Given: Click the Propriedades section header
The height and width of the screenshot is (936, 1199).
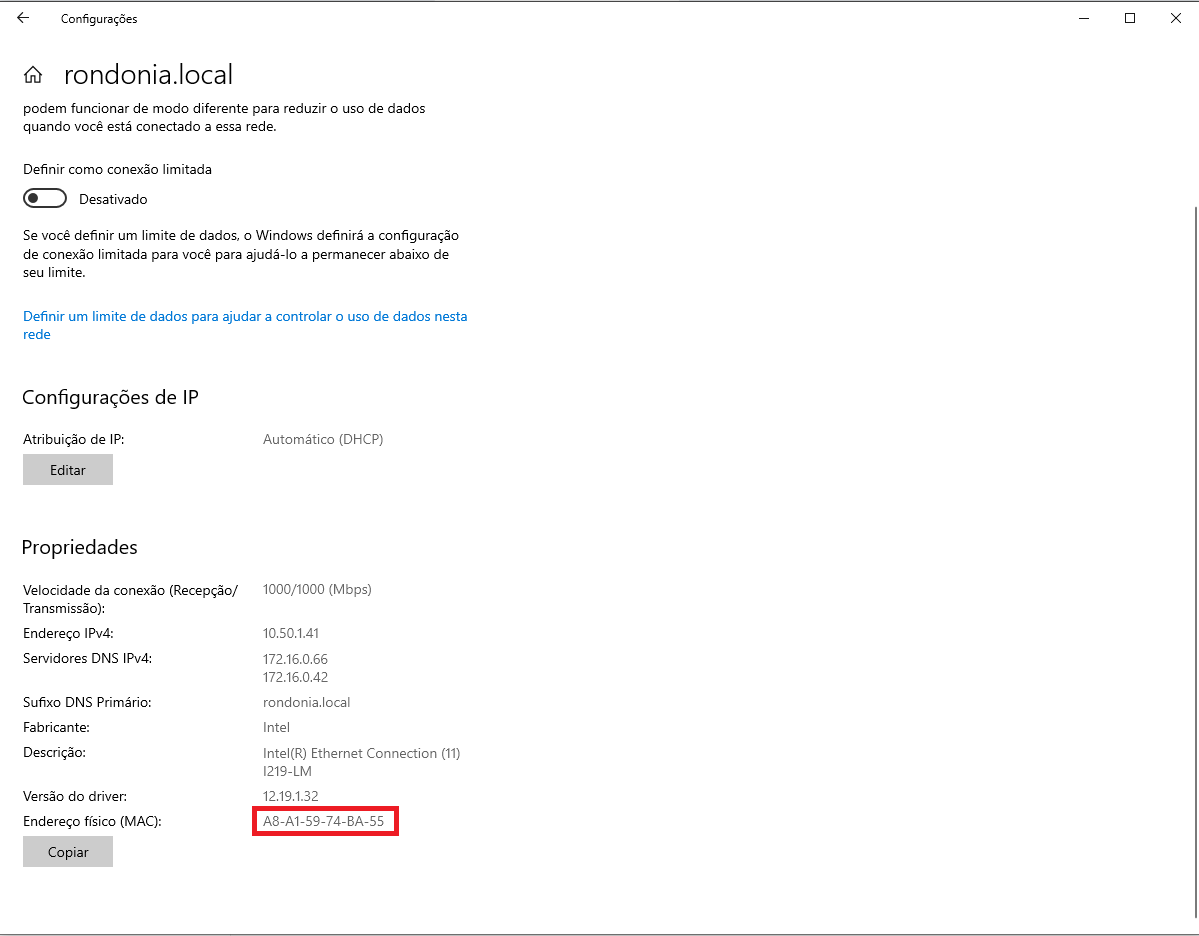Looking at the screenshot, I should pyautogui.click(x=80, y=547).
